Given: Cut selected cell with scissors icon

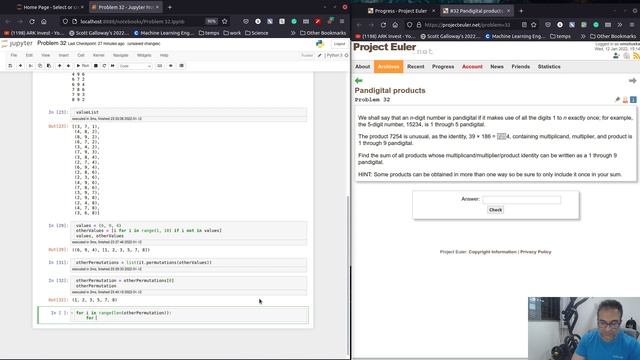Looking at the screenshot, I should click(31, 66).
